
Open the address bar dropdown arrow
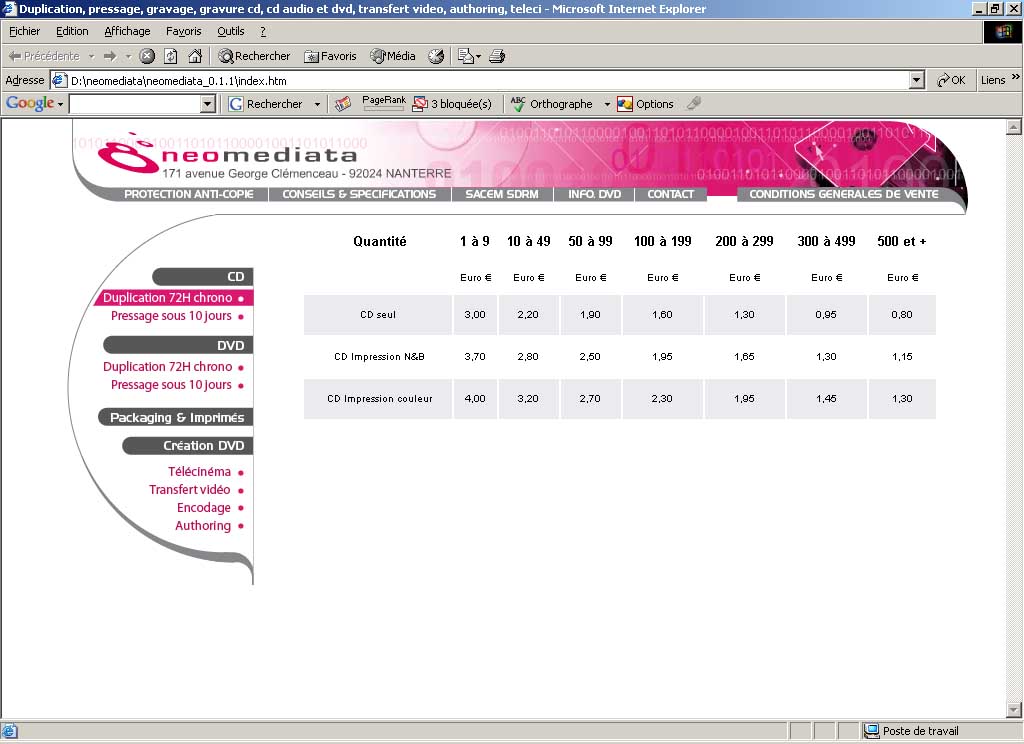pyautogui.click(x=917, y=80)
